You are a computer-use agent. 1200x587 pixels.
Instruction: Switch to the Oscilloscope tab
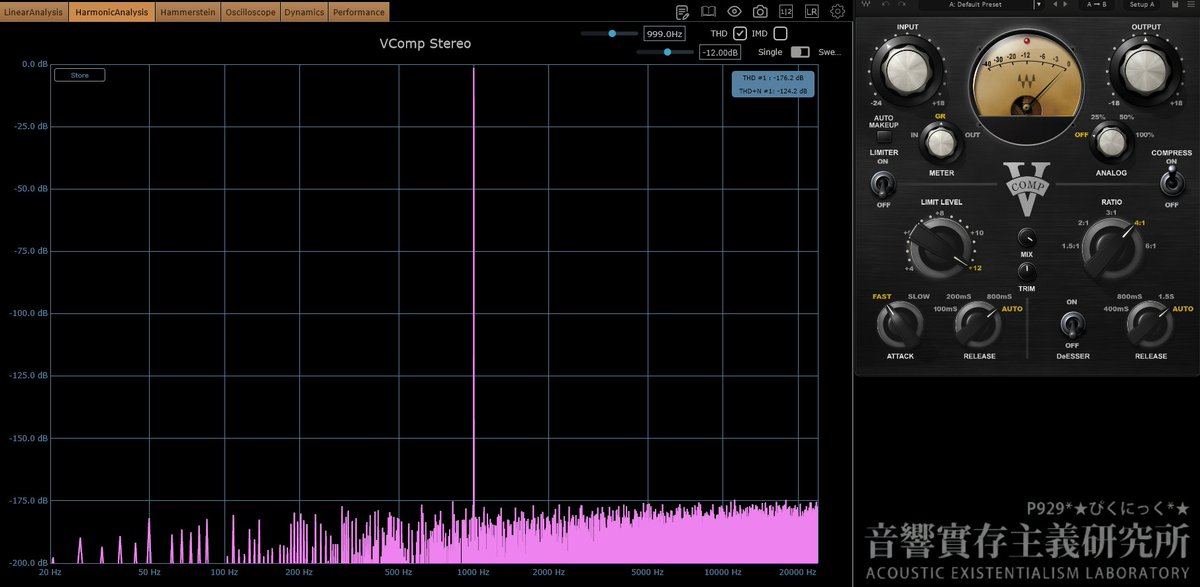250,12
